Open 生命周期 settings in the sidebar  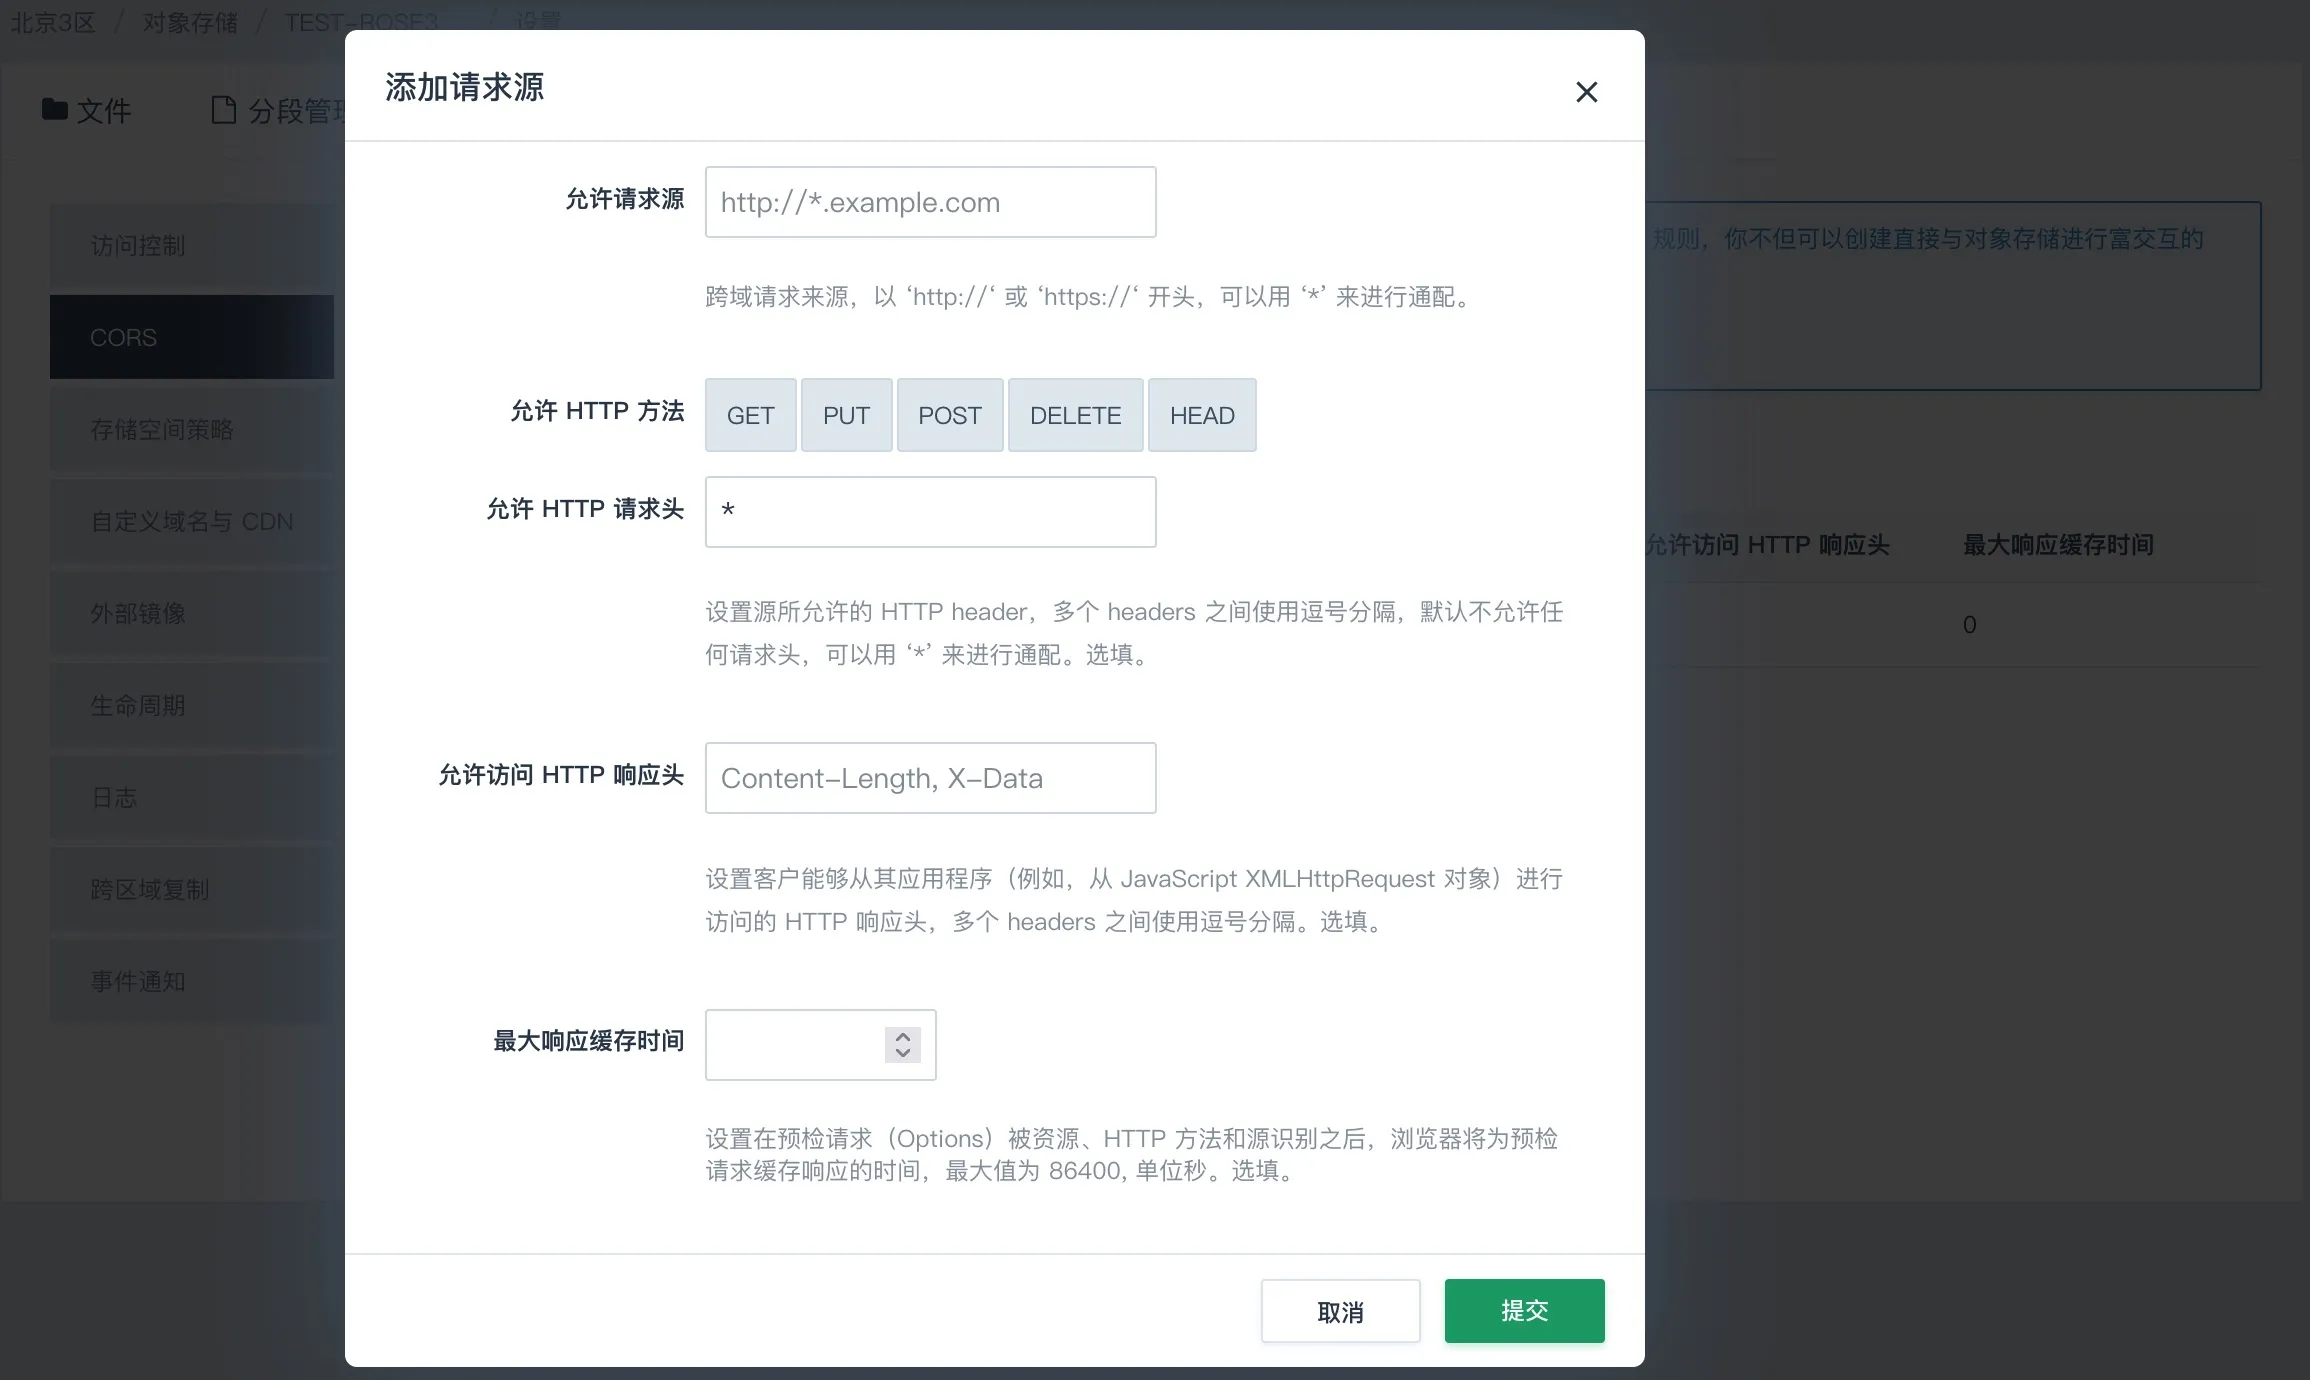click(x=190, y=705)
